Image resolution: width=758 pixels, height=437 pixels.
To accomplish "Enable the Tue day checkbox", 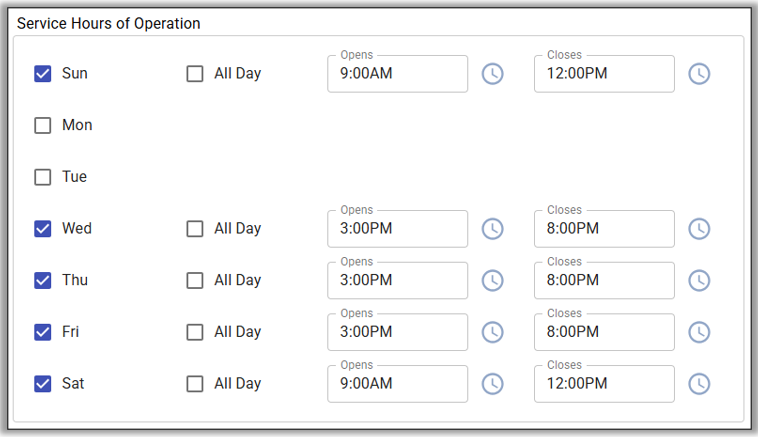I will 43,177.
